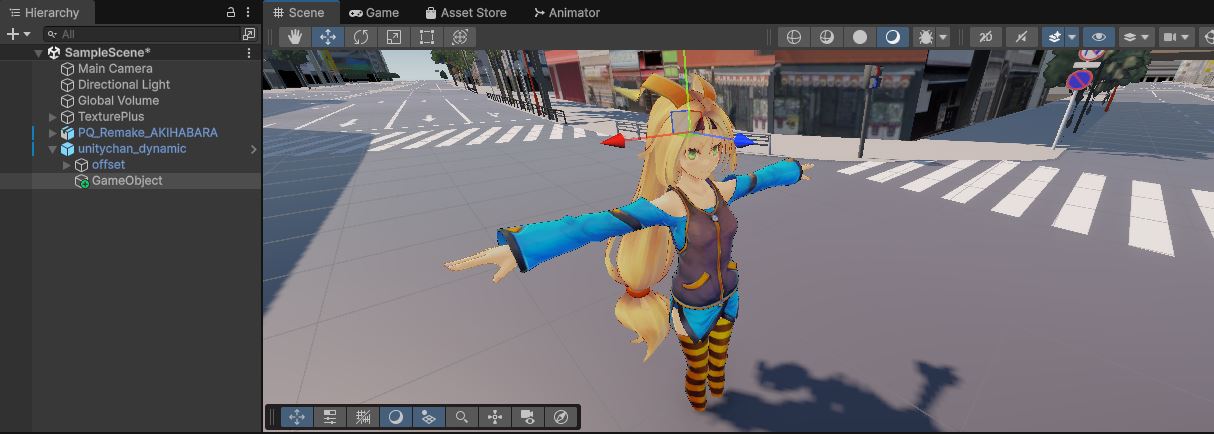
Task: Toggle grid snapping icon in bottom overlay
Action: click(x=363, y=417)
